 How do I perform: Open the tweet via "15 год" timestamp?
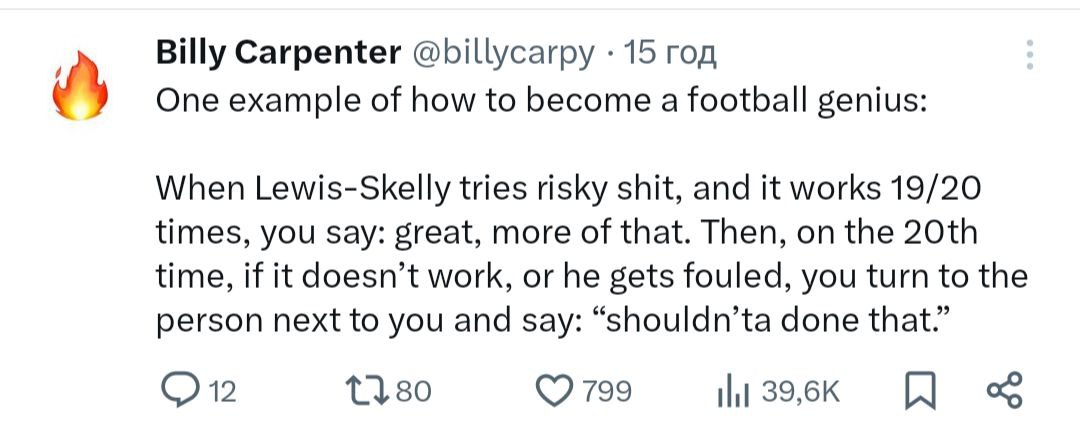670,53
